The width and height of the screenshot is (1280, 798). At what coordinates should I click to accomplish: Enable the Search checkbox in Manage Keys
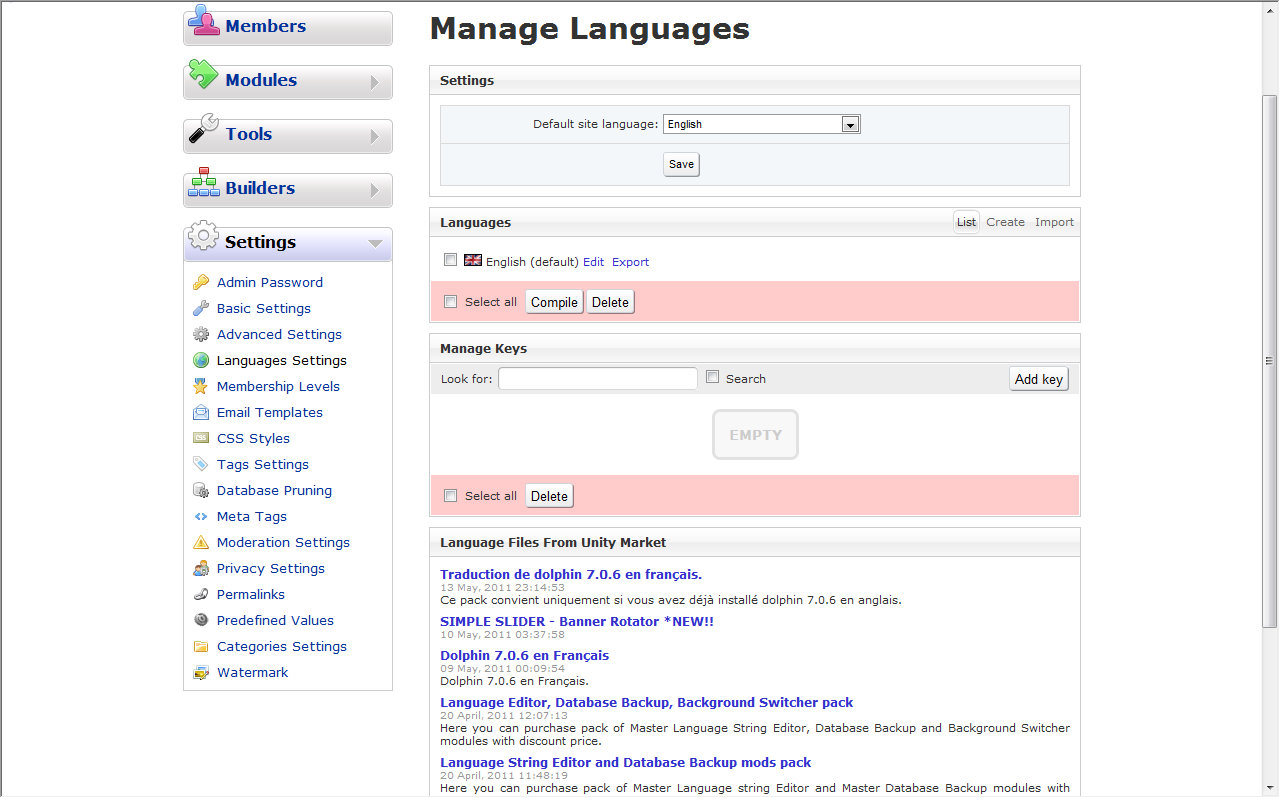[713, 377]
